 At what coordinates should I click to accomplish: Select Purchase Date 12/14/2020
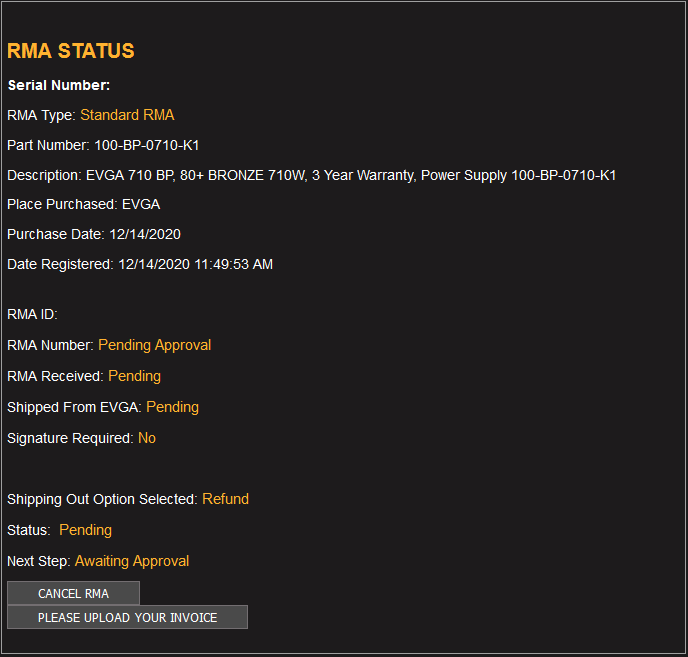[x=94, y=234]
